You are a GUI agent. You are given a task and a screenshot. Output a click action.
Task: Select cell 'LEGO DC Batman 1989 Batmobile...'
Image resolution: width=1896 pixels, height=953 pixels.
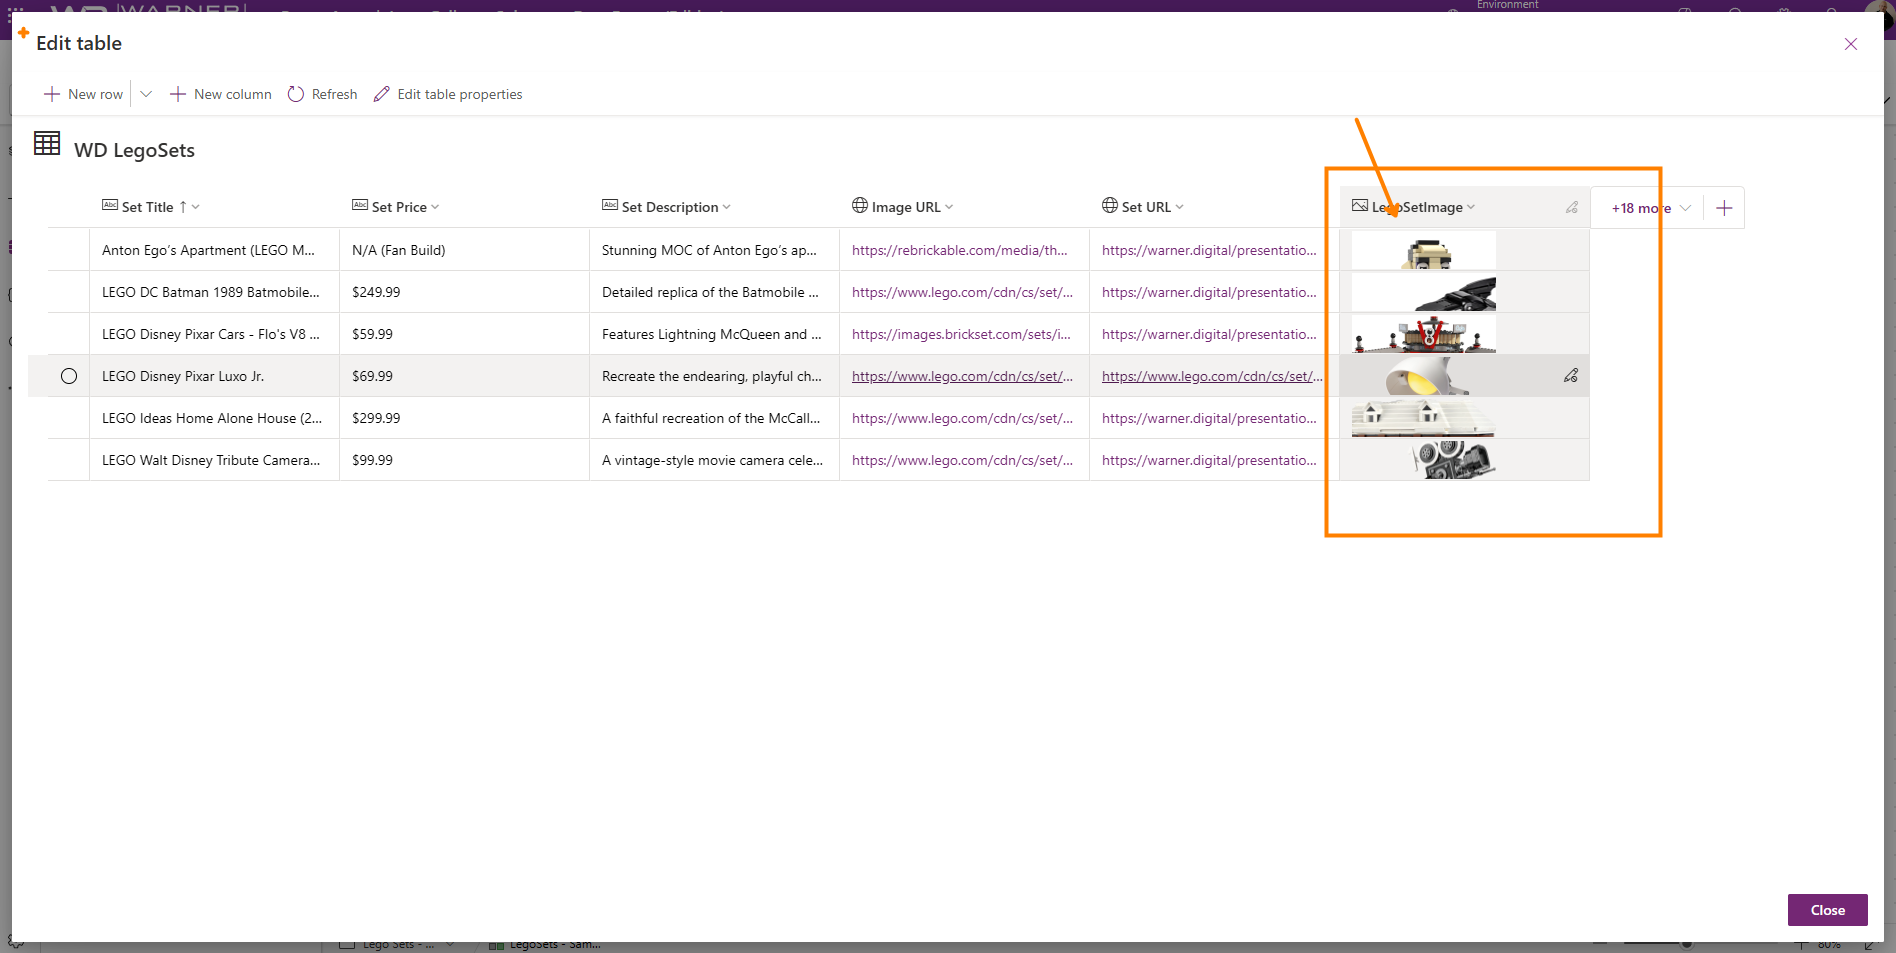pos(214,292)
